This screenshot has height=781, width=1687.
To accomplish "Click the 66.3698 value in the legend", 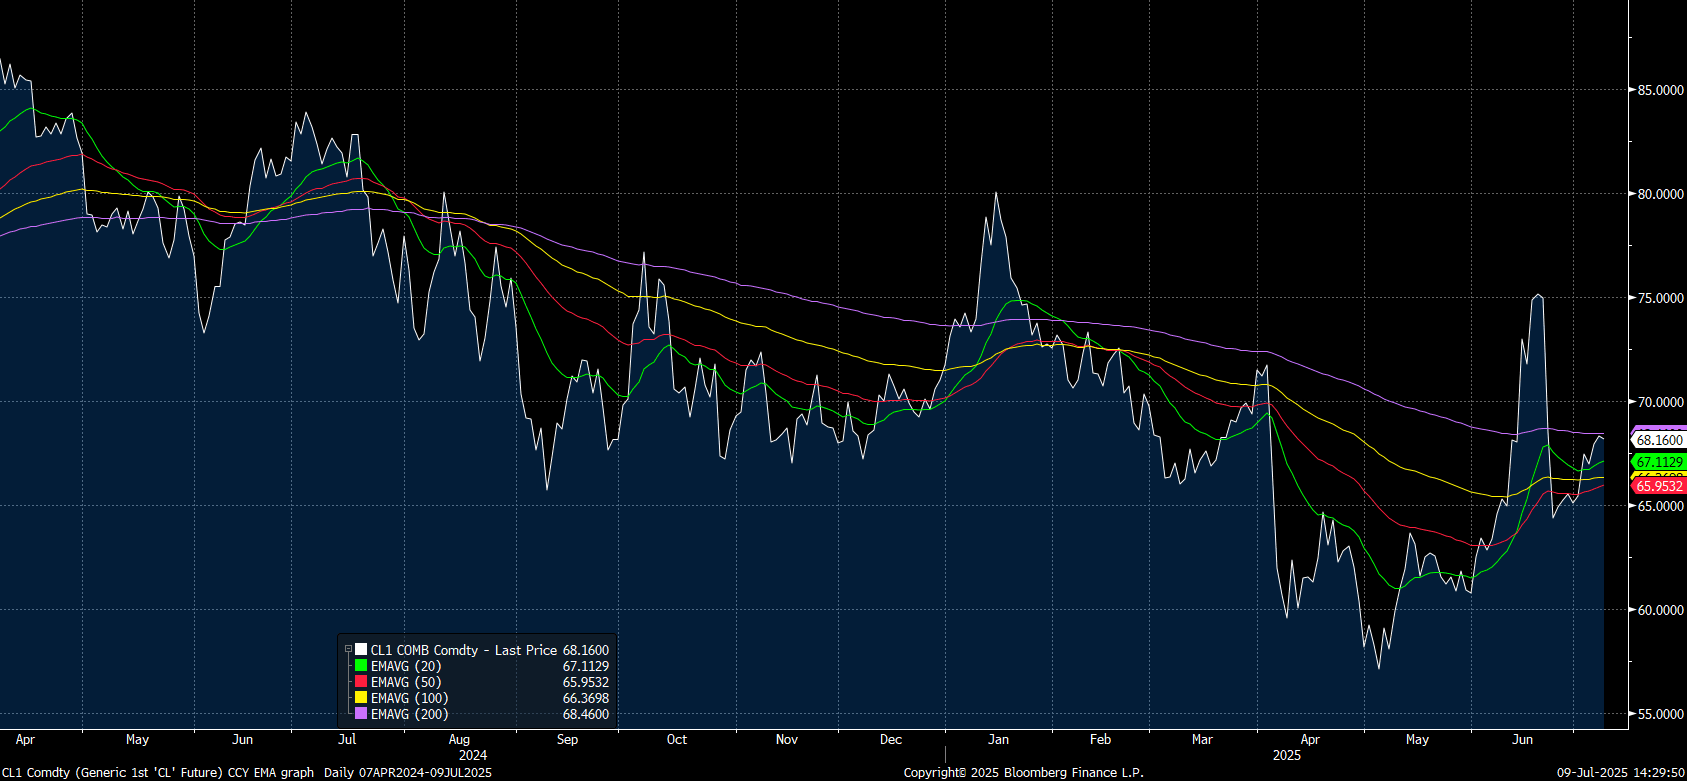I will (x=586, y=698).
